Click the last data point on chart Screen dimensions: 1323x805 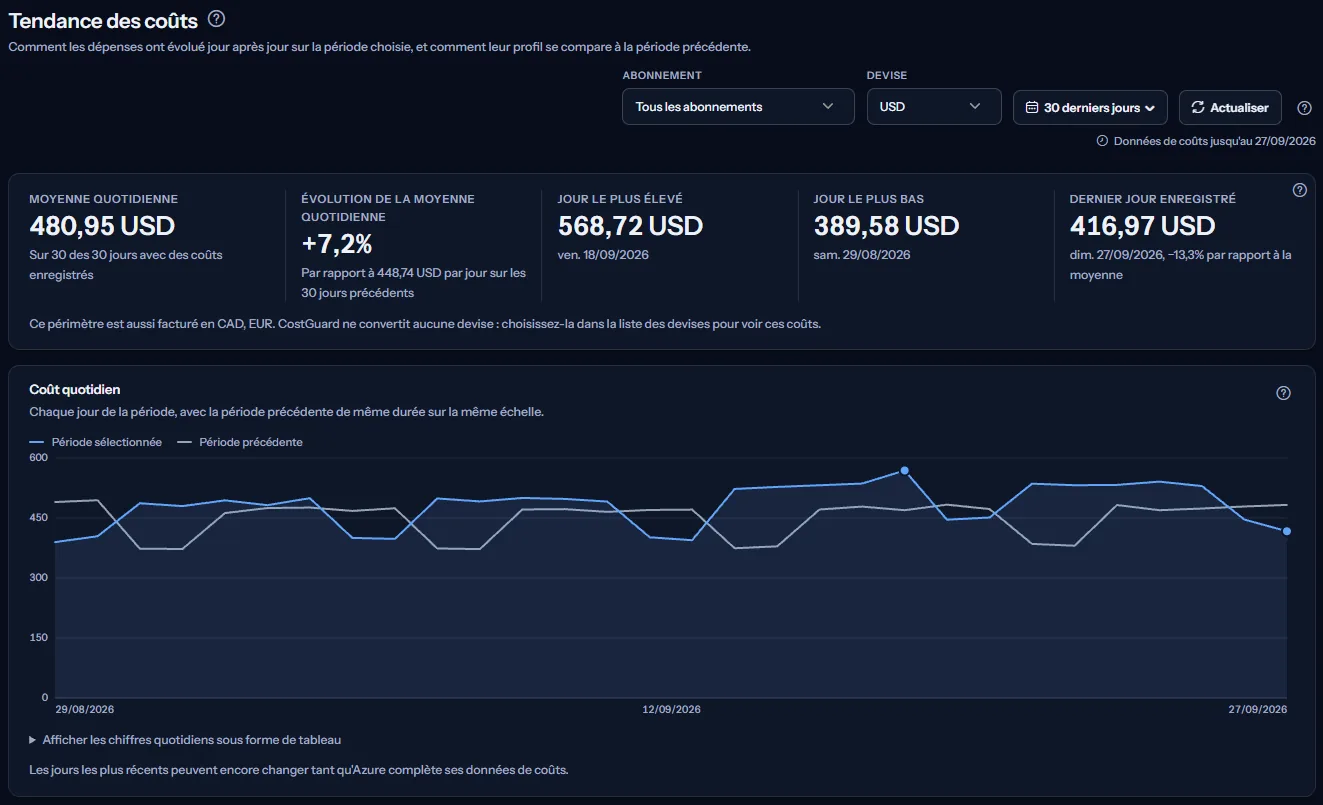pyautogui.click(x=1287, y=531)
